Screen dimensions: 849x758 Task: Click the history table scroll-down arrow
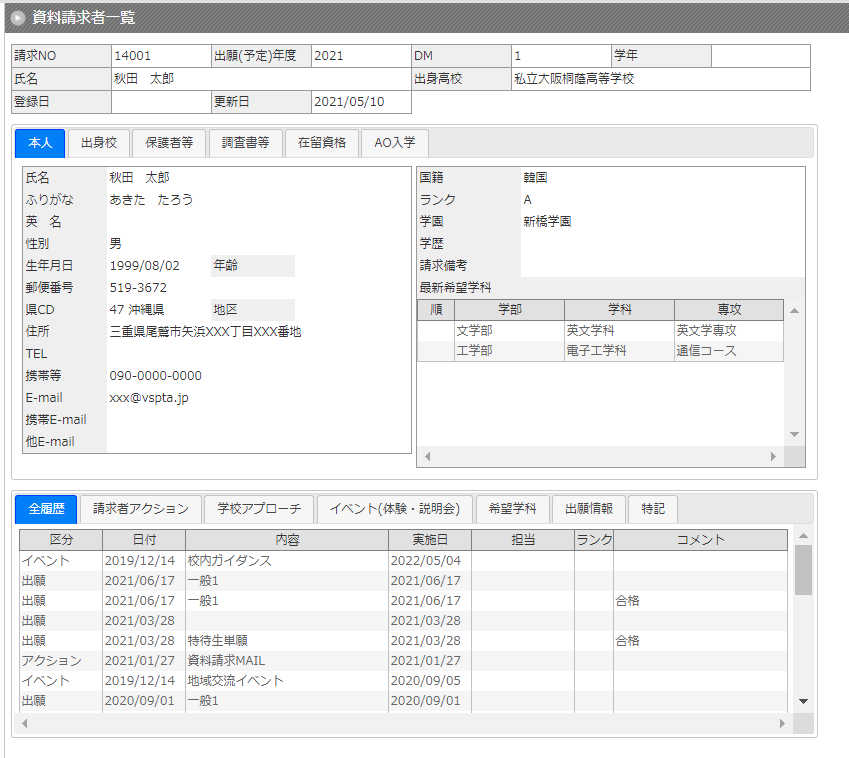804,701
